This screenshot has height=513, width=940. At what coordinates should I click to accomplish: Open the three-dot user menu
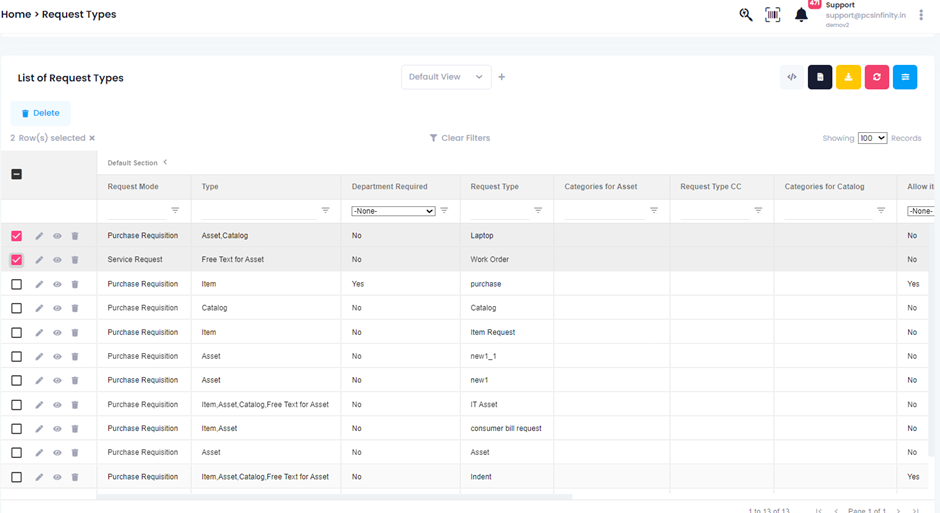(921, 15)
